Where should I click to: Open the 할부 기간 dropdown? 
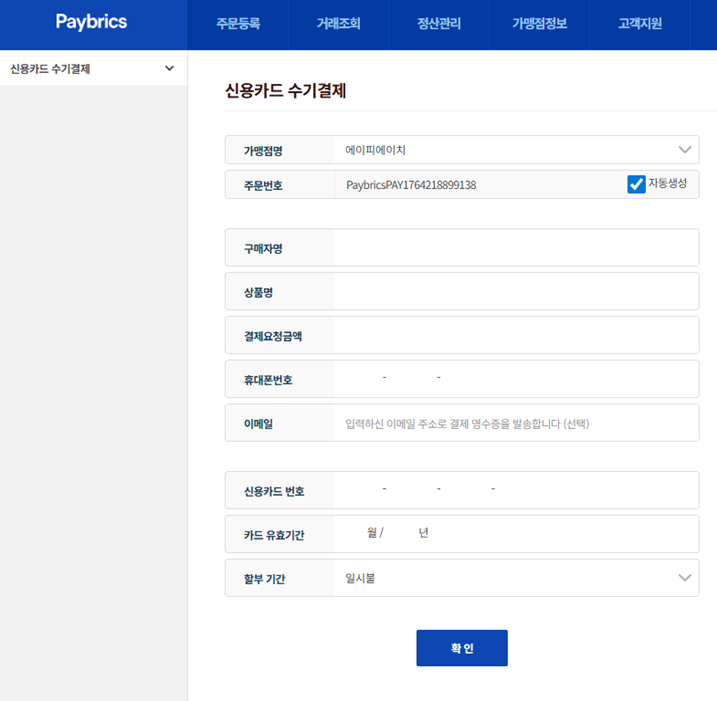click(684, 578)
